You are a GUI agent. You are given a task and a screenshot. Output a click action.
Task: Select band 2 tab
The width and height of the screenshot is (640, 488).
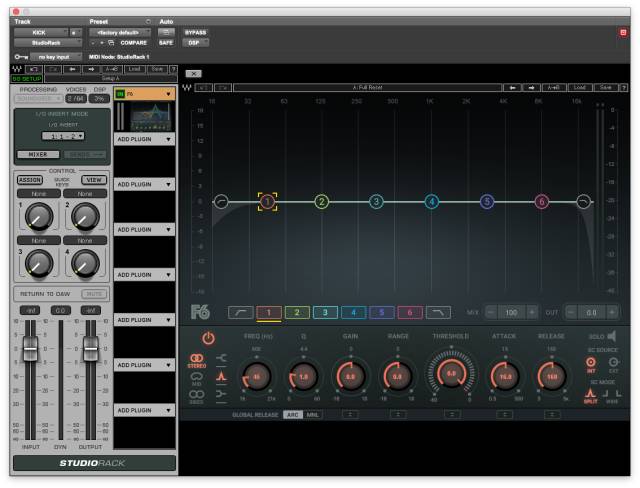[x=297, y=313]
